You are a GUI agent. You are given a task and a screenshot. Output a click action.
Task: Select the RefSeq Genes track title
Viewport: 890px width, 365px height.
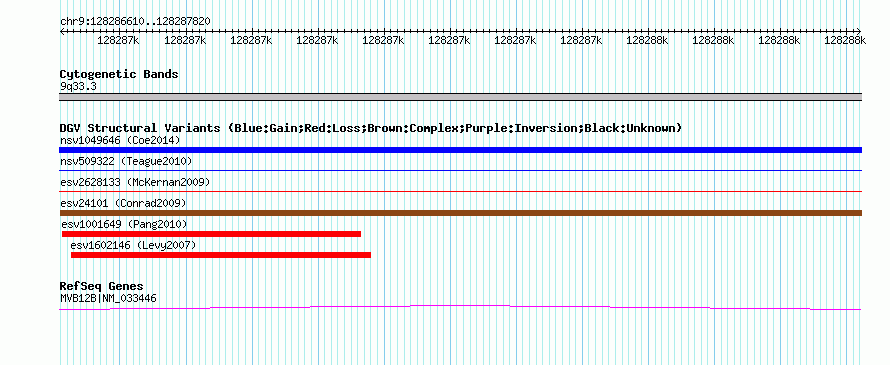(x=102, y=286)
